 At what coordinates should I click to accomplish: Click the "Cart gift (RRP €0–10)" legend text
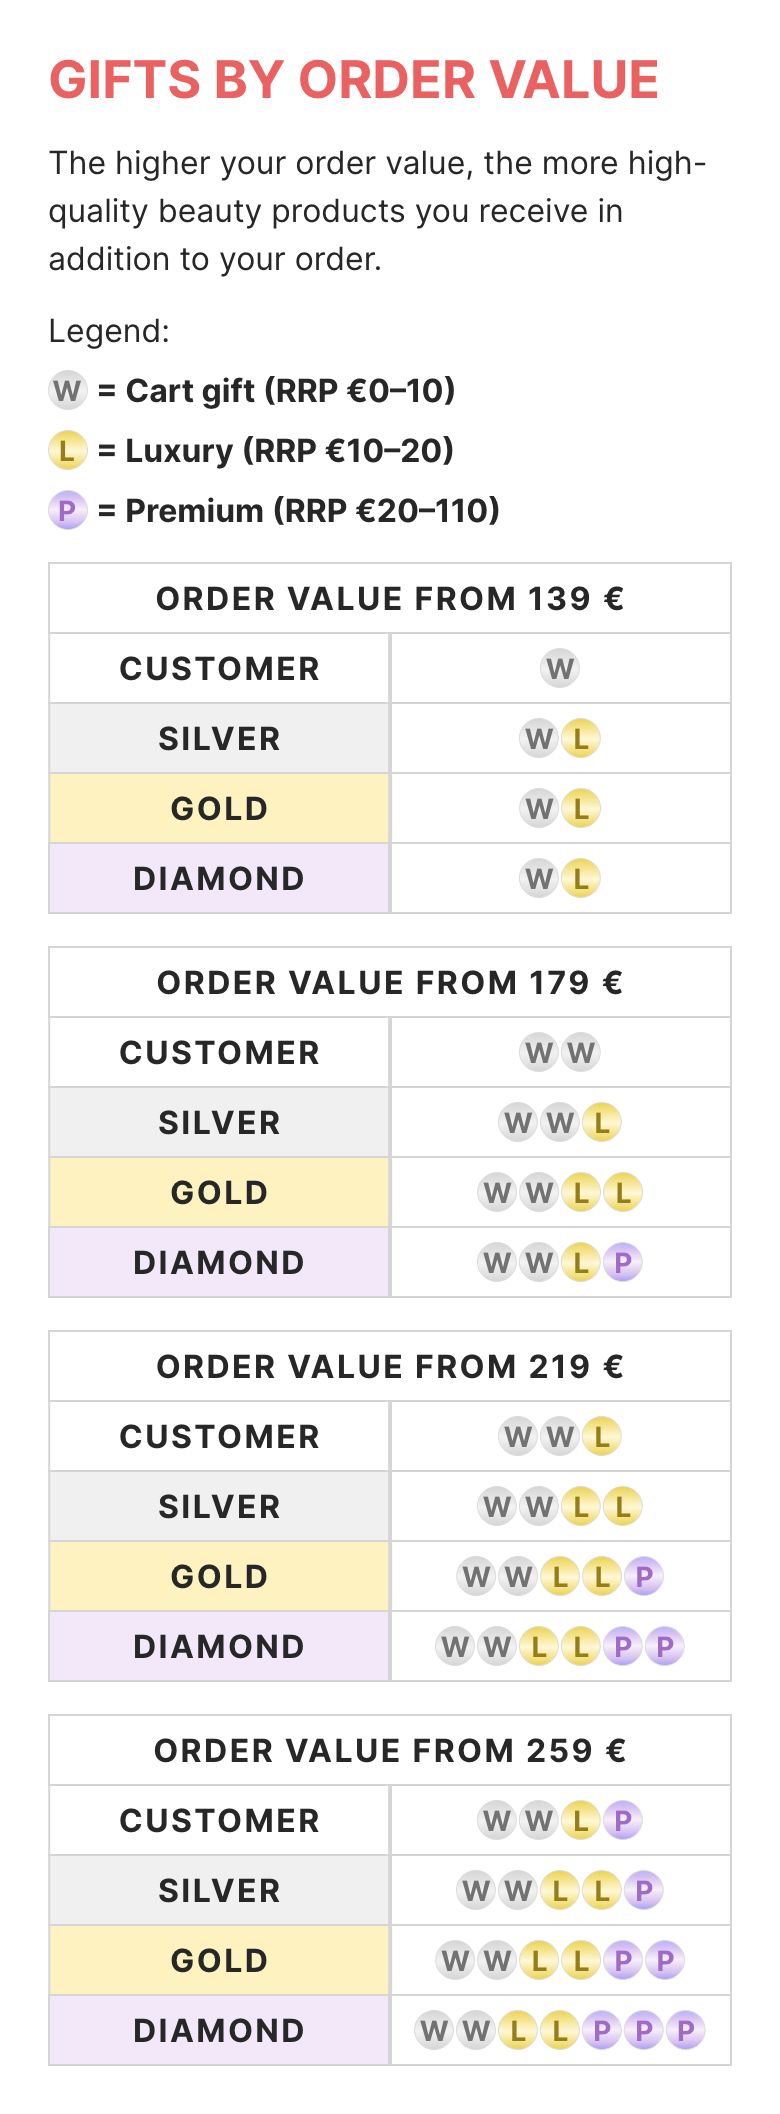click(x=290, y=390)
